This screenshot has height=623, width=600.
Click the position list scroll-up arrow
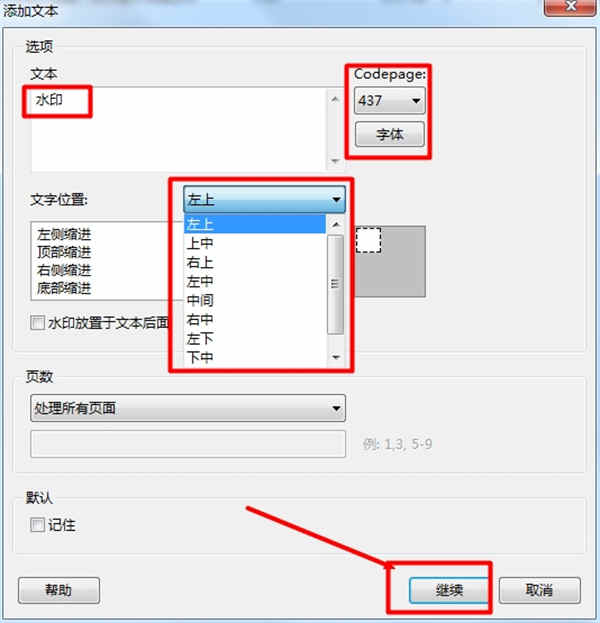tap(336, 224)
